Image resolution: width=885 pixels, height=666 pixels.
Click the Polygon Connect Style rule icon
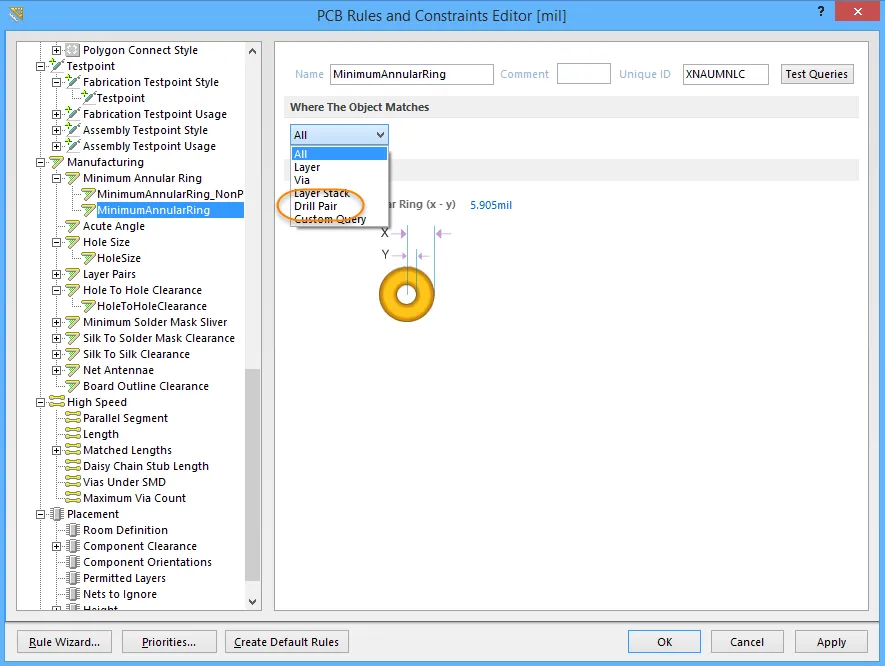click(x=72, y=50)
